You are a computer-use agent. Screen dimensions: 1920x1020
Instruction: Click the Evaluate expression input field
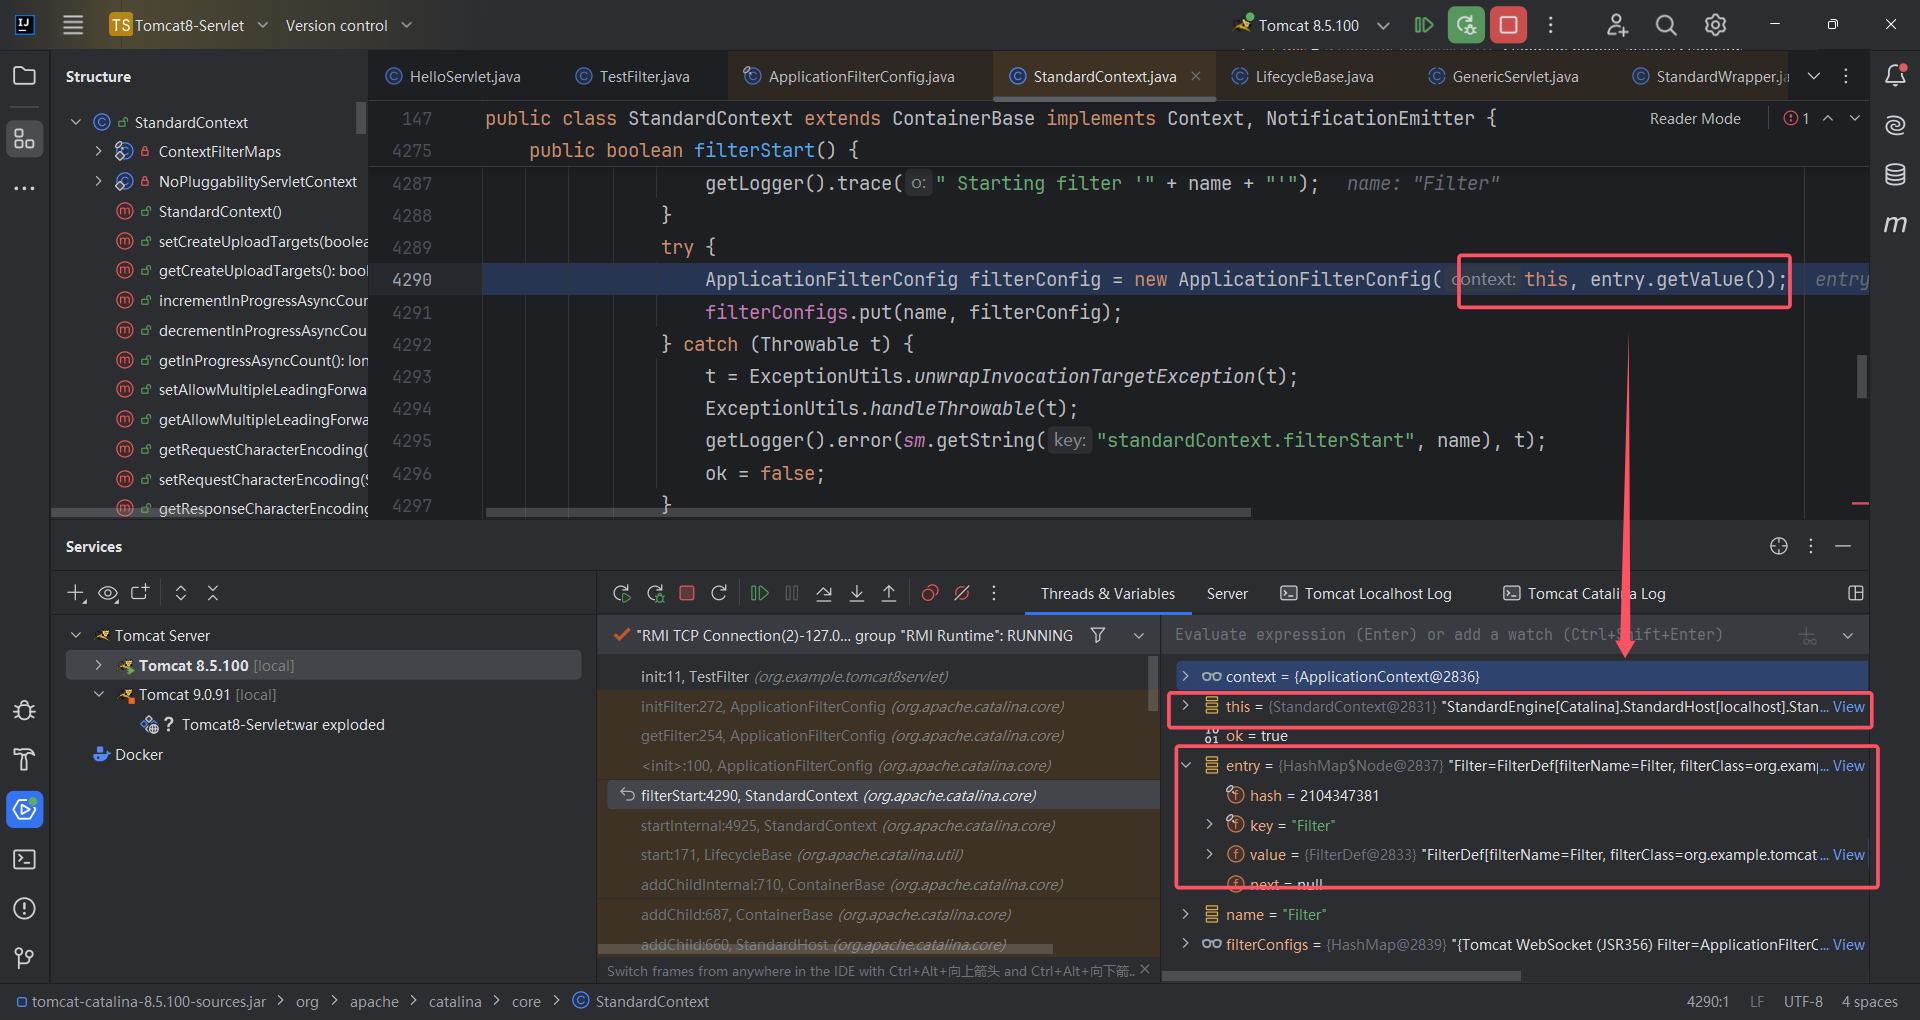click(1478, 635)
